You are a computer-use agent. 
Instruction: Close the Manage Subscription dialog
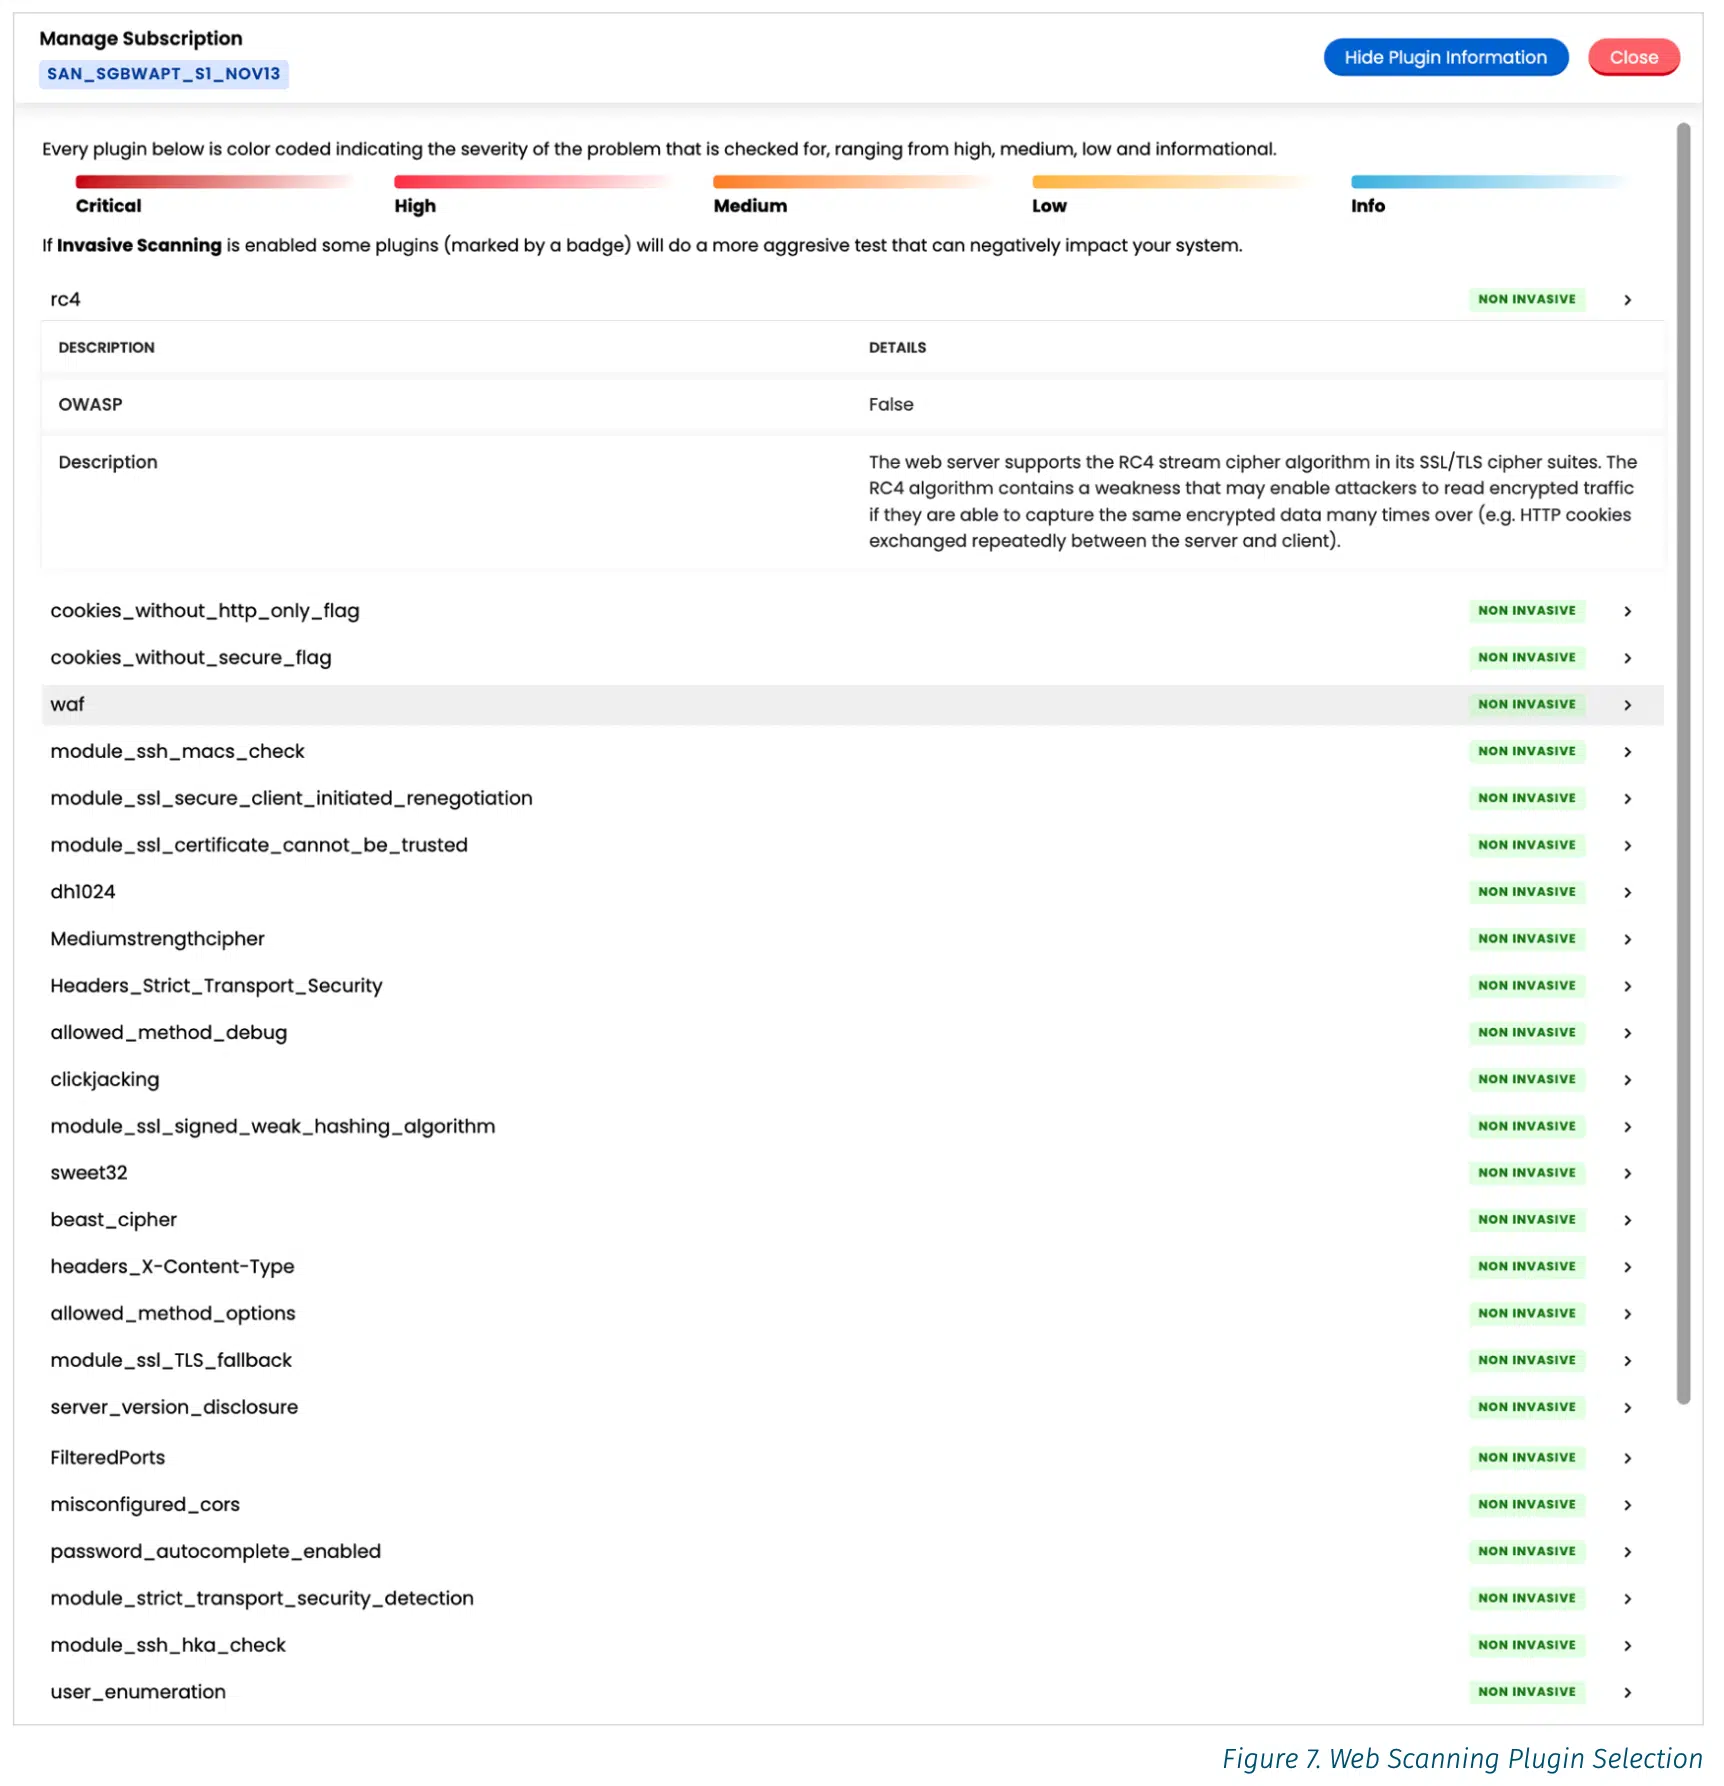[x=1633, y=57]
